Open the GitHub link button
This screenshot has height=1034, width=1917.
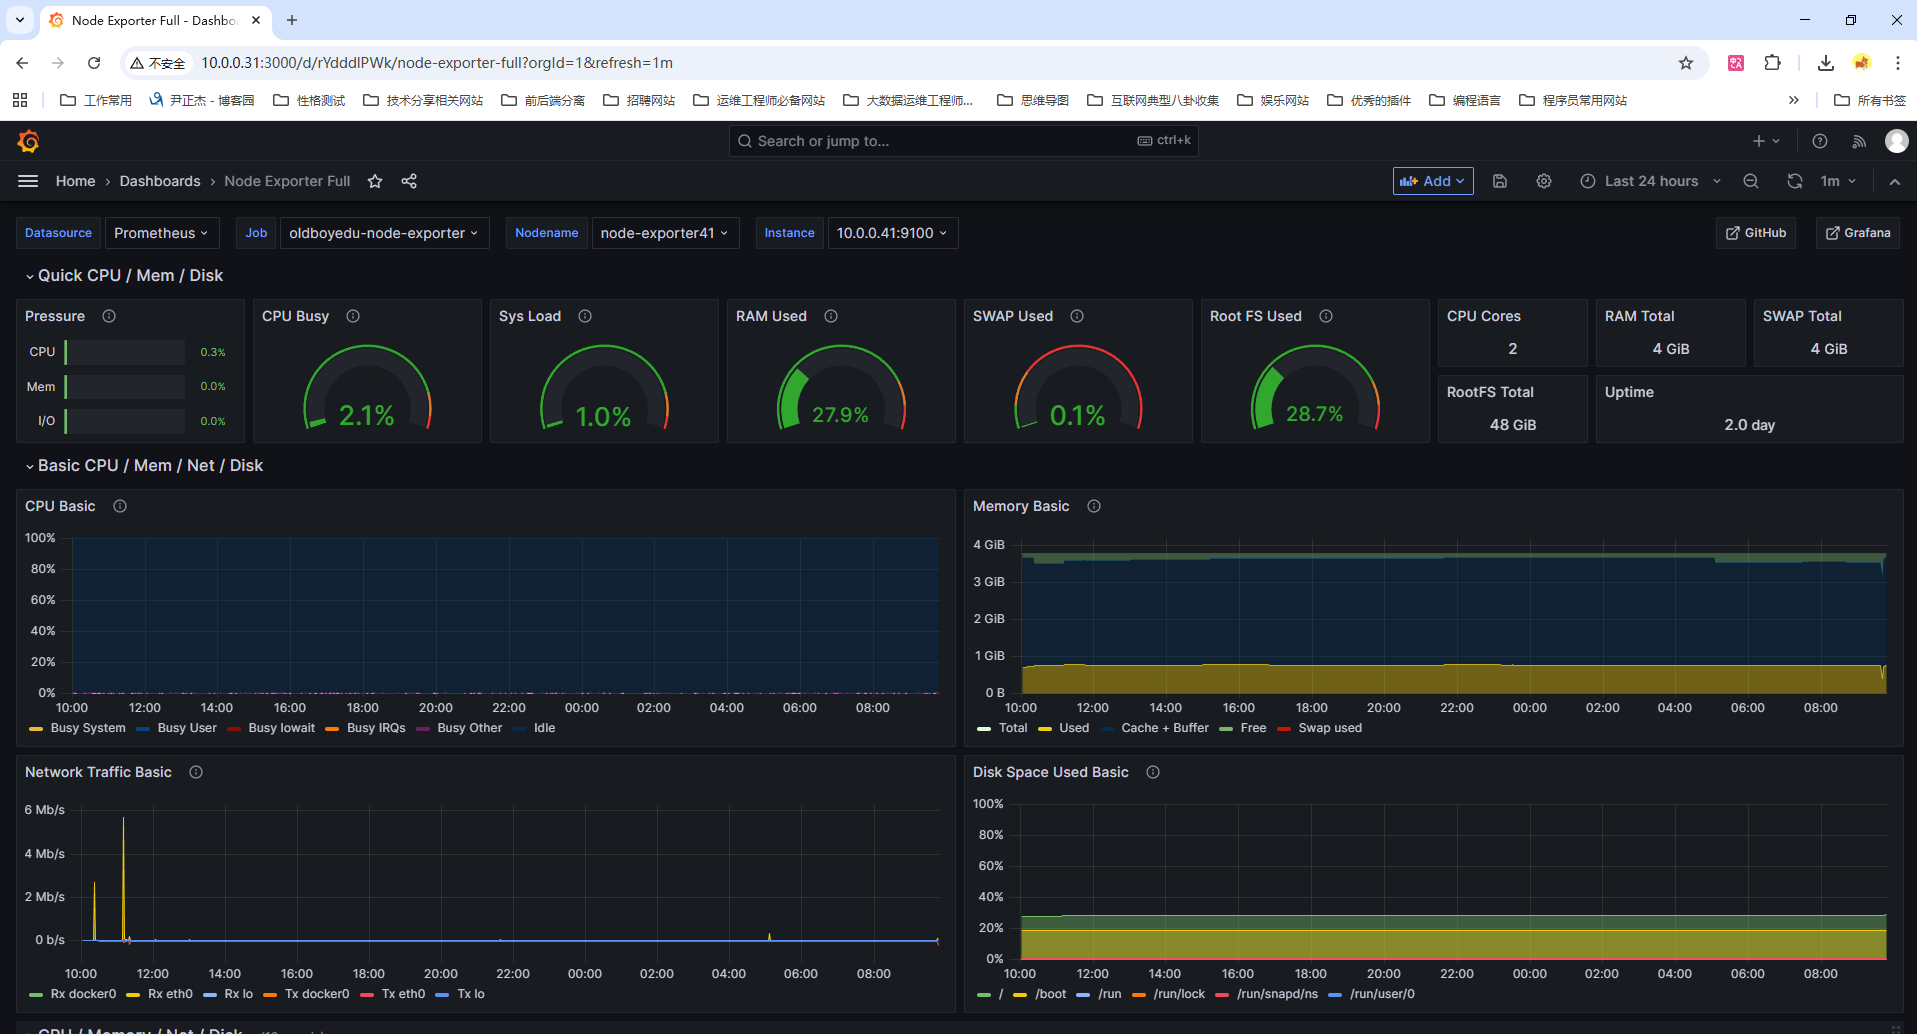1756,233
